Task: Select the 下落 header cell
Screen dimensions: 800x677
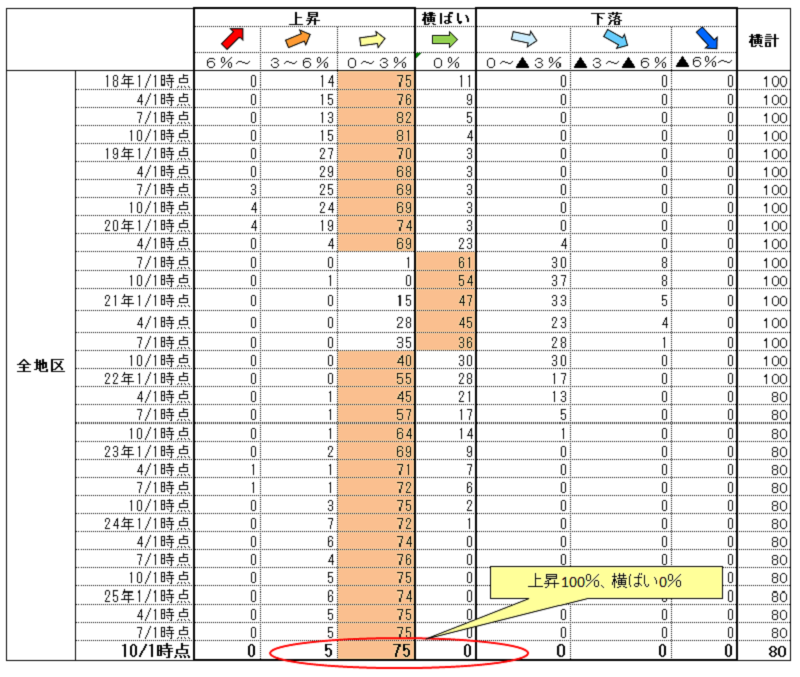Action: [607, 16]
